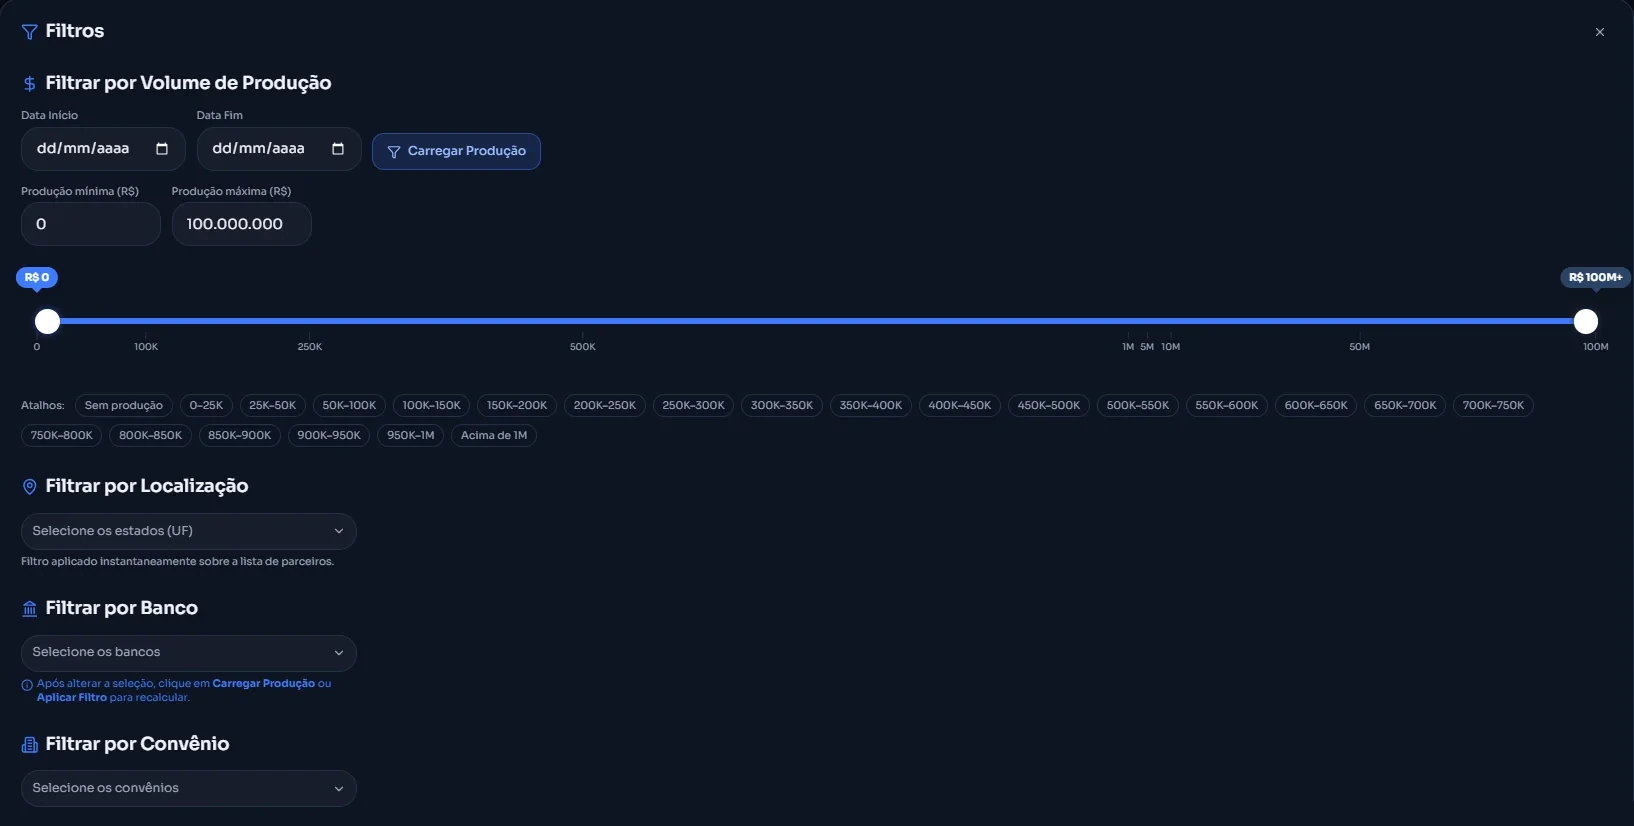Select the 850K-900K shortcut chip

pyautogui.click(x=239, y=435)
